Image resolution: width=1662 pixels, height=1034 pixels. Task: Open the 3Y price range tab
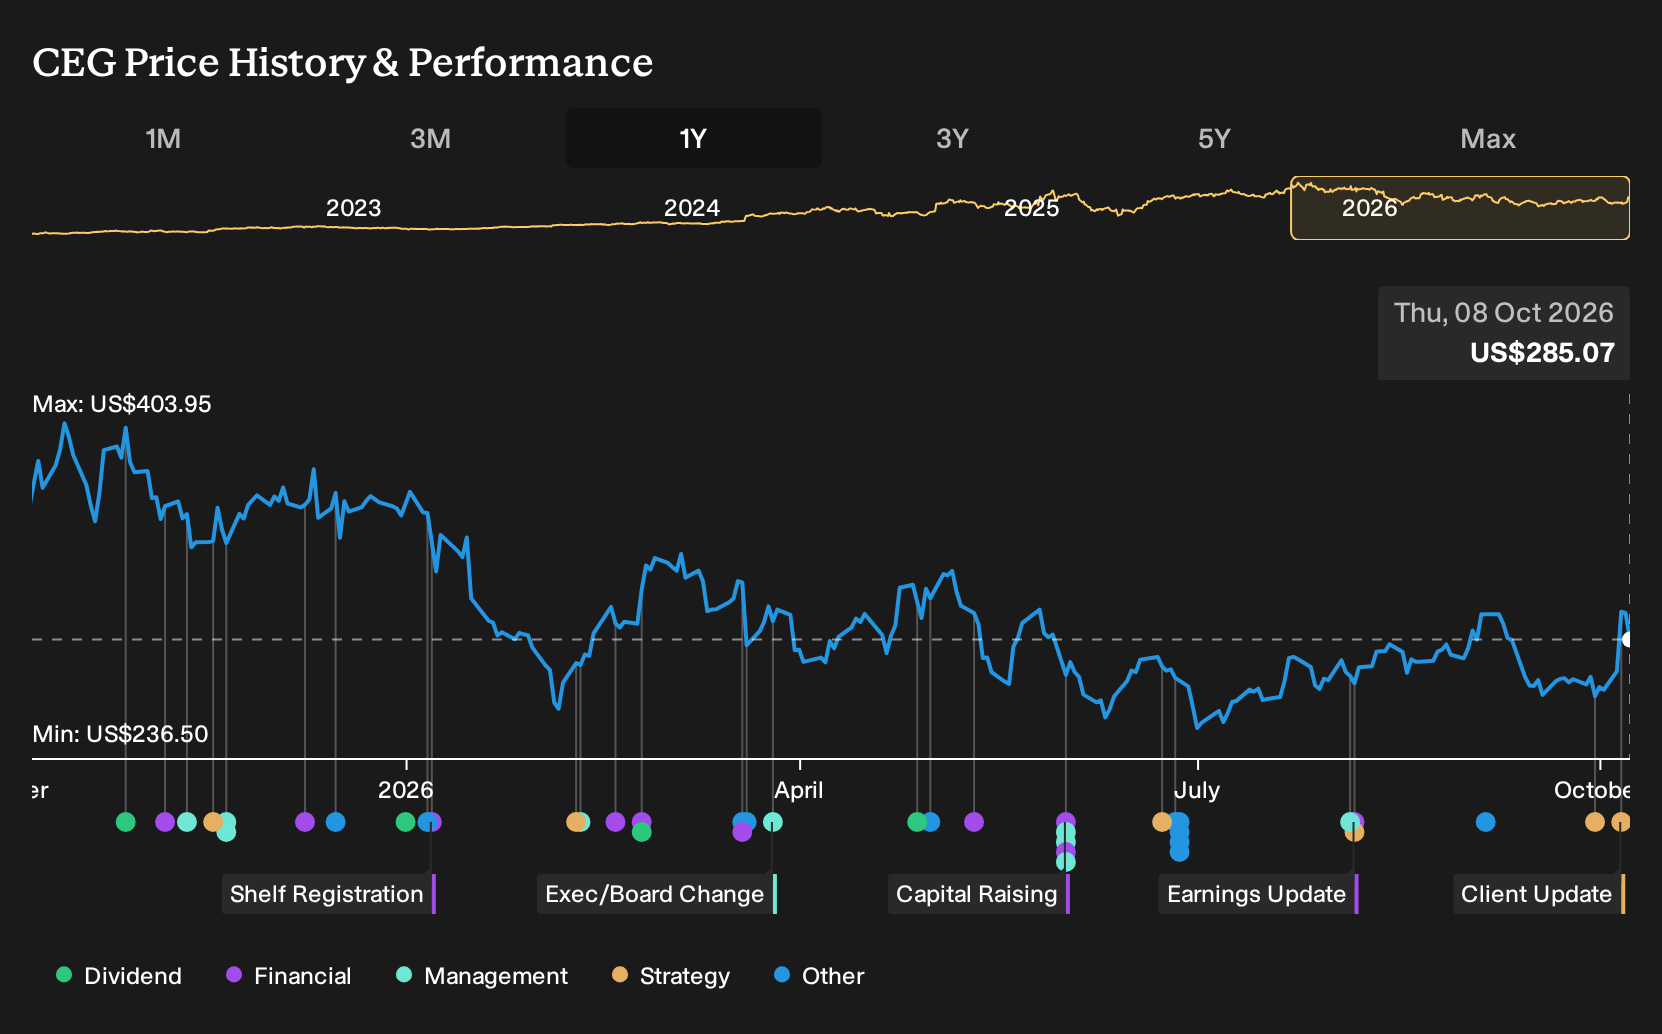(x=952, y=138)
